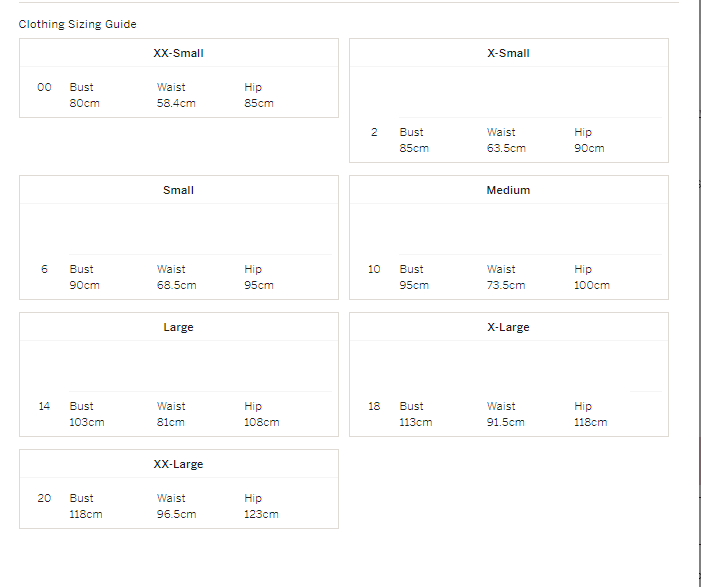Click size number 20 row label
The height and width of the screenshot is (587, 701).
44,498
